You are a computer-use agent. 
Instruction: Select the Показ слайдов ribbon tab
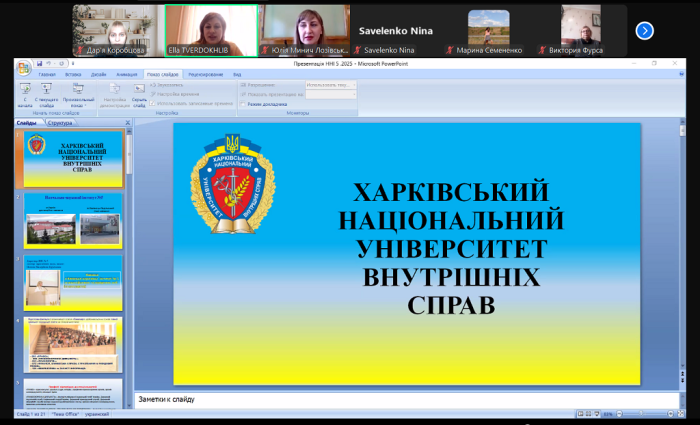pyautogui.click(x=162, y=75)
